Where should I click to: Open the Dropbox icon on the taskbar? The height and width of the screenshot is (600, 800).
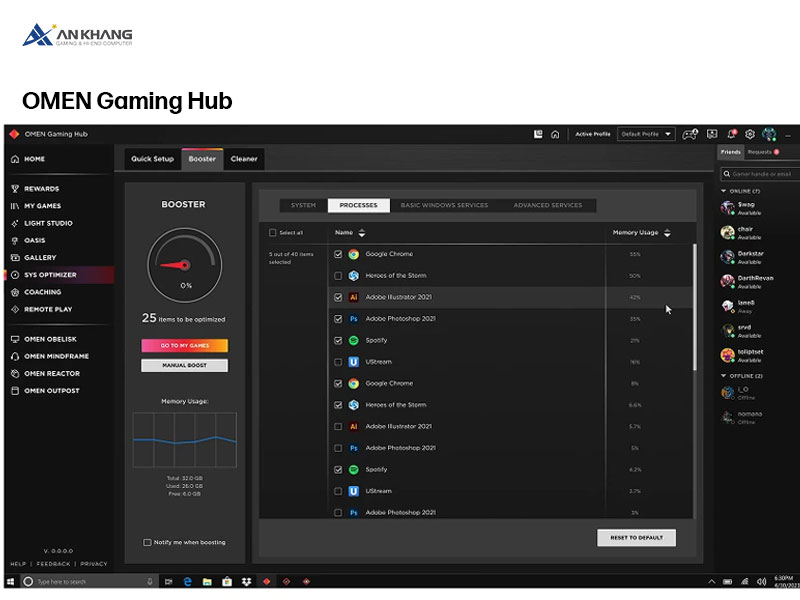246,582
